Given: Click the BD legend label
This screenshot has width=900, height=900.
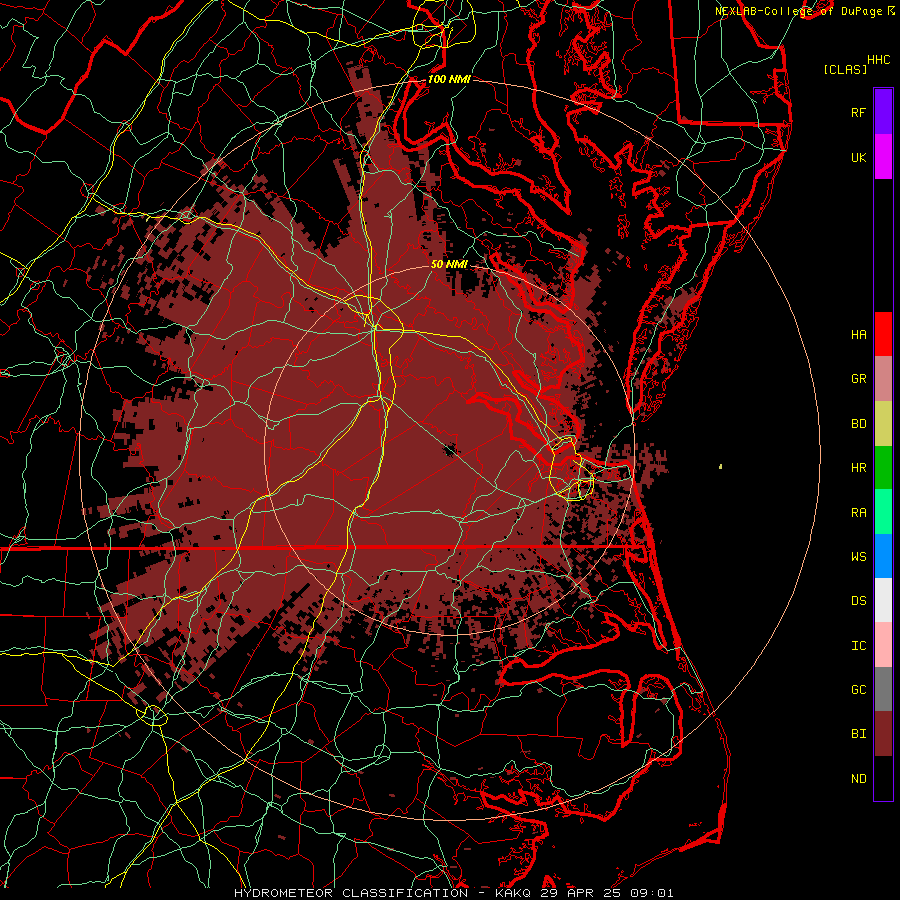Looking at the screenshot, I should pyautogui.click(x=858, y=424).
